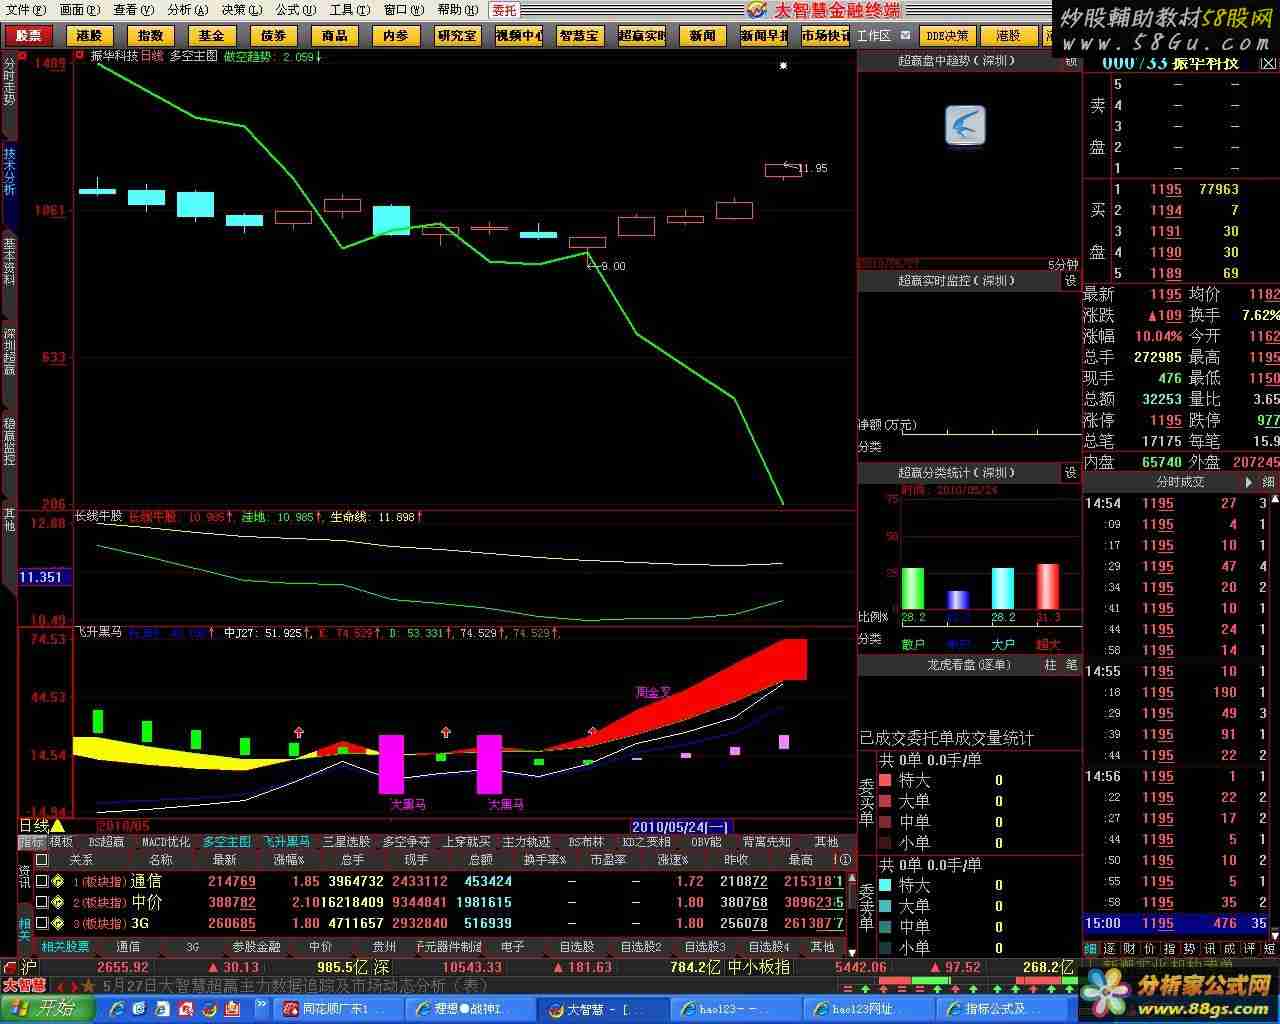The width and height of the screenshot is (1280, 1024).
Task: Open Internet Explorer from the quick launch bar
Action: point(119,1009)
